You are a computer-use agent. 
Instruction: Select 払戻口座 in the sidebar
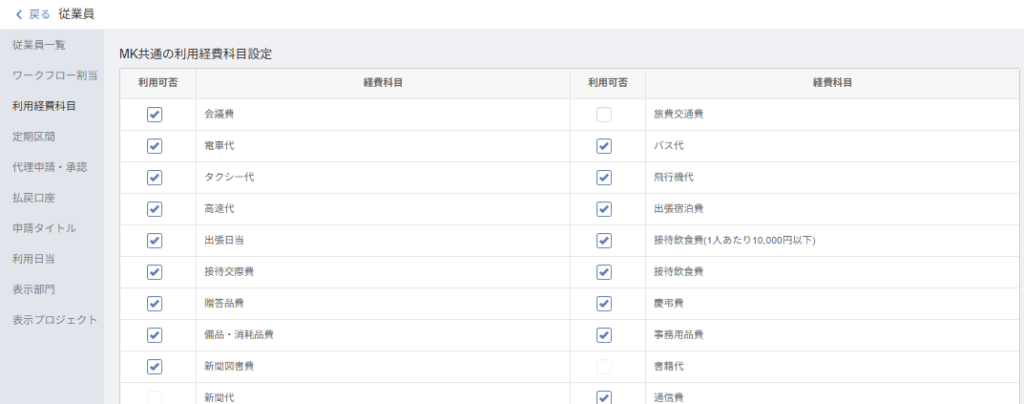tap(33, 197)
